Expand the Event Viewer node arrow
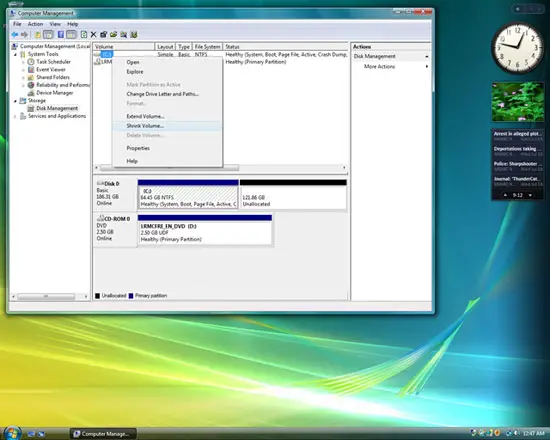This screenshot has height=440, width=550. point(23,70)
